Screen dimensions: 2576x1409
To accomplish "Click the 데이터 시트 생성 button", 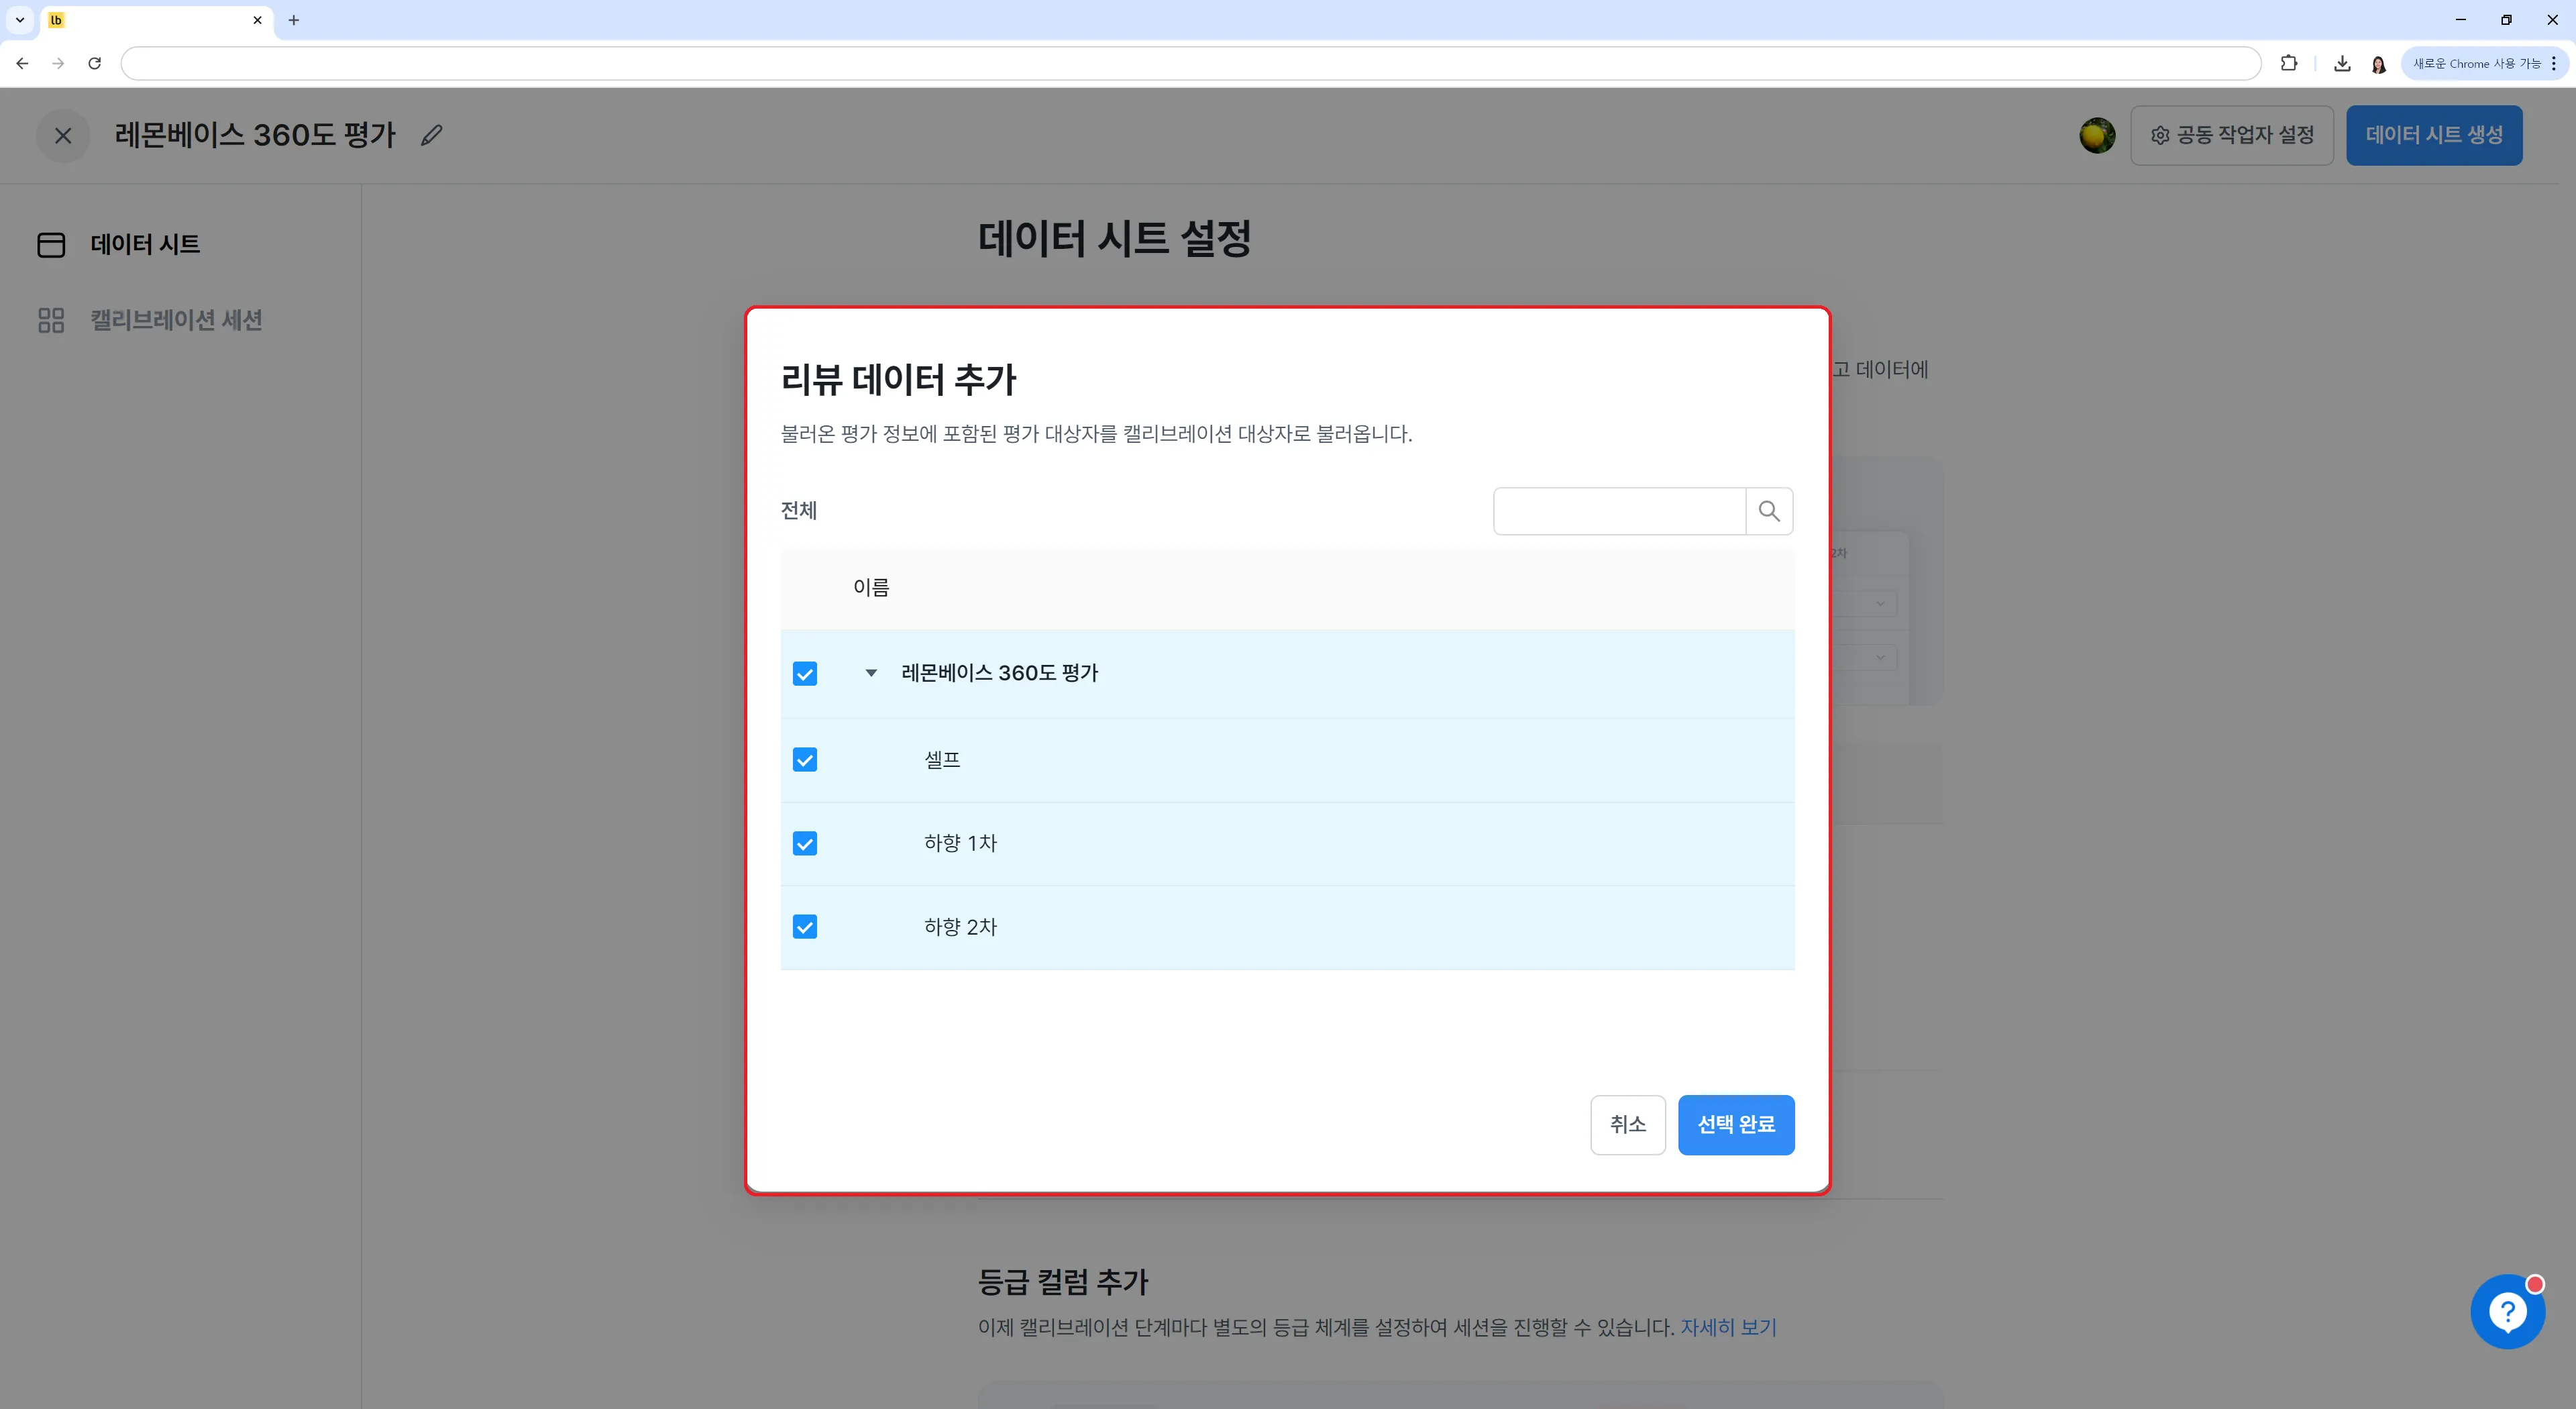I will 2433,135.
